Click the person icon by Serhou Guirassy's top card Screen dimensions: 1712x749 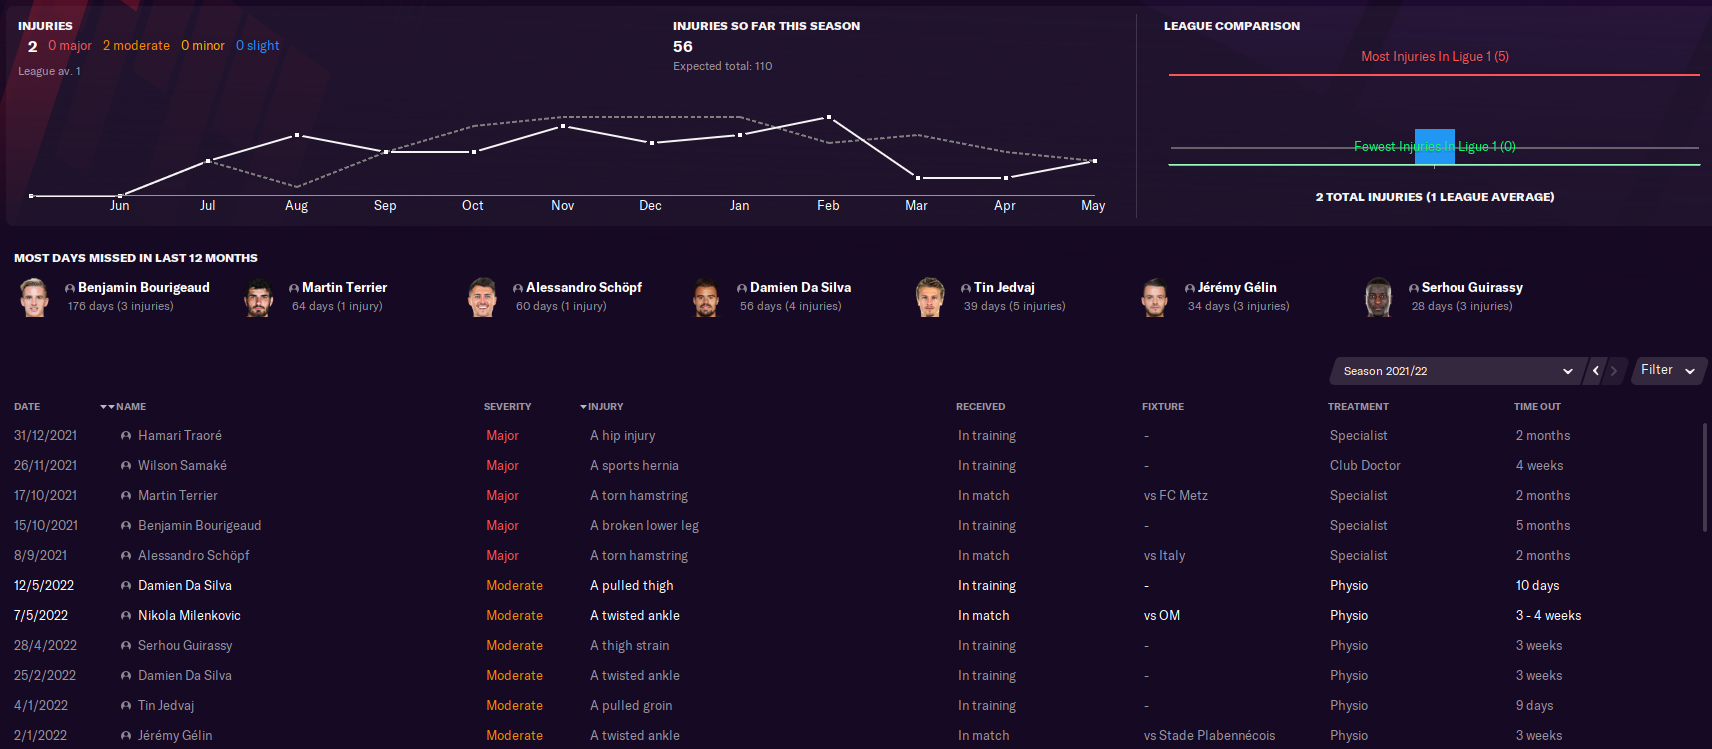point(1414,288)
